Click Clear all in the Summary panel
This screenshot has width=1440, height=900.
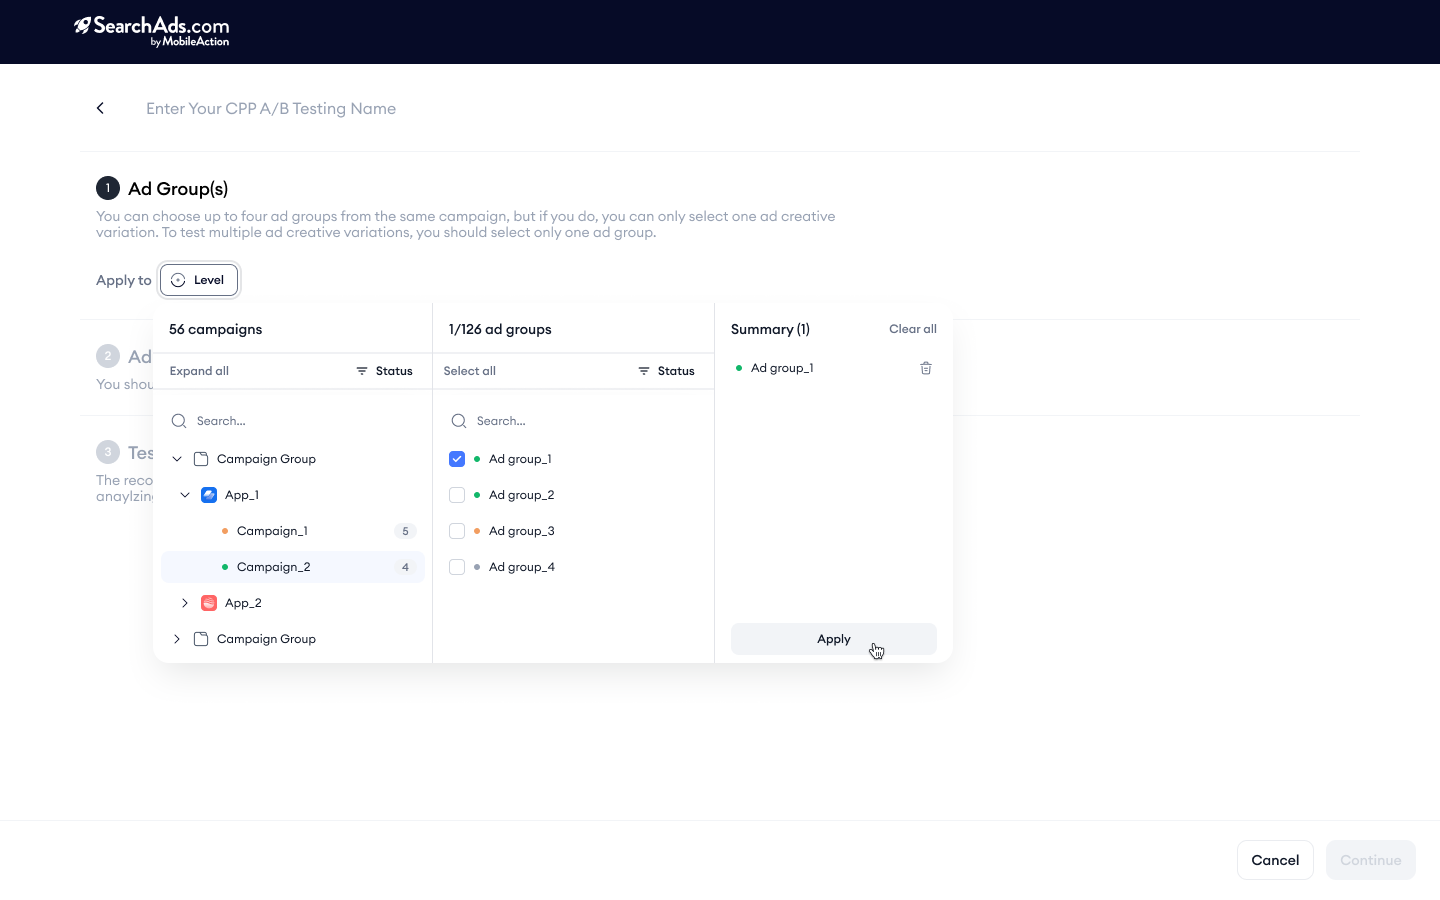[x=912, y=328]
